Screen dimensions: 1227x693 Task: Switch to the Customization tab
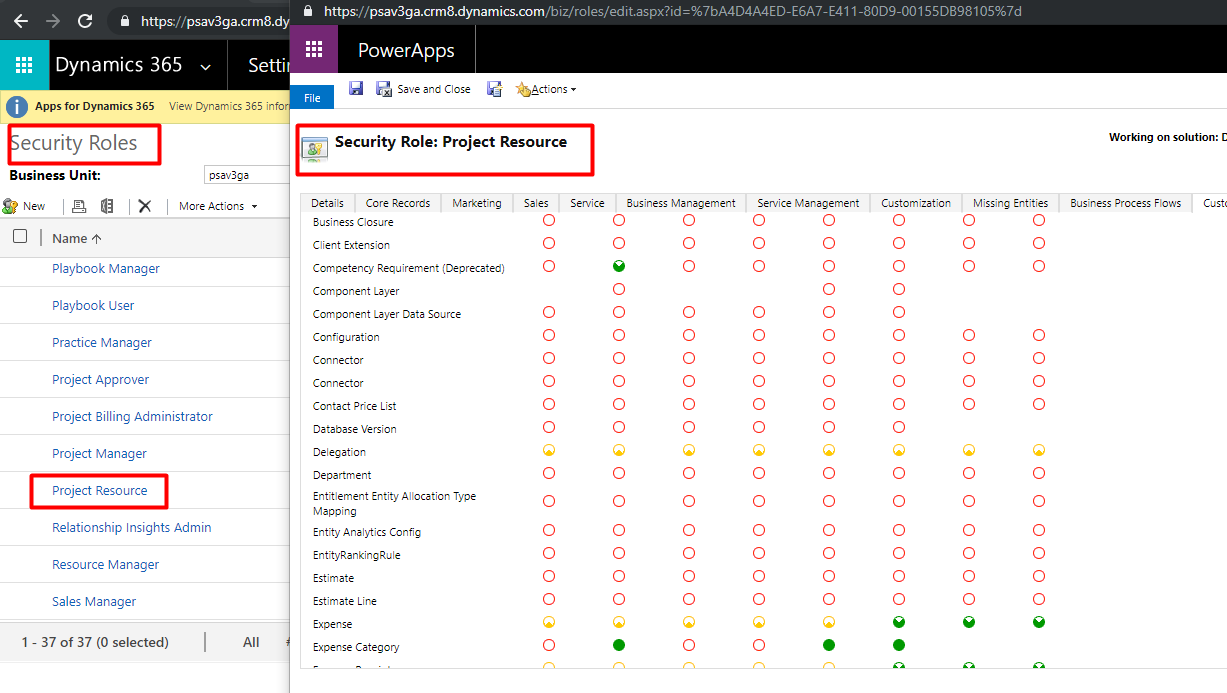(915, 203)
